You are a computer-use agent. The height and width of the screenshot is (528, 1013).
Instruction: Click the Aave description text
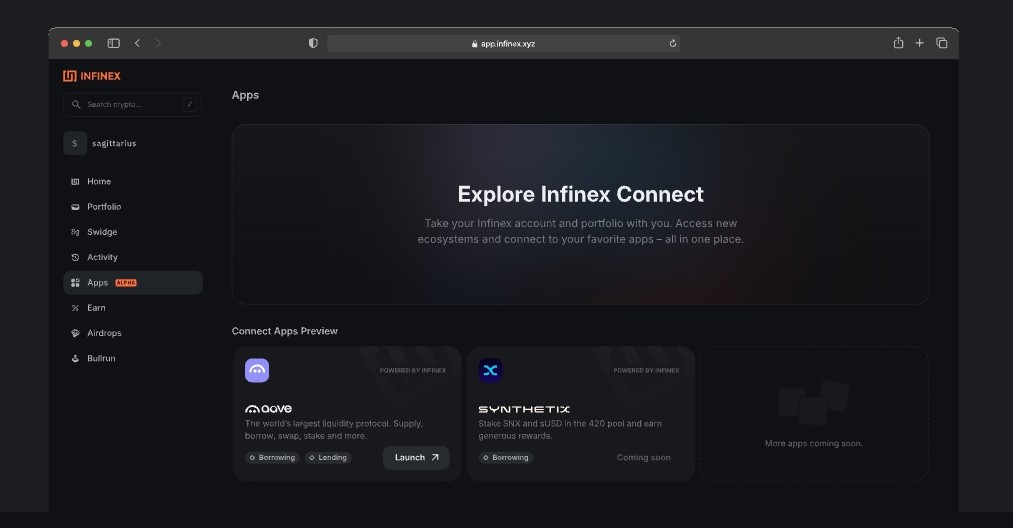point(333,430)
